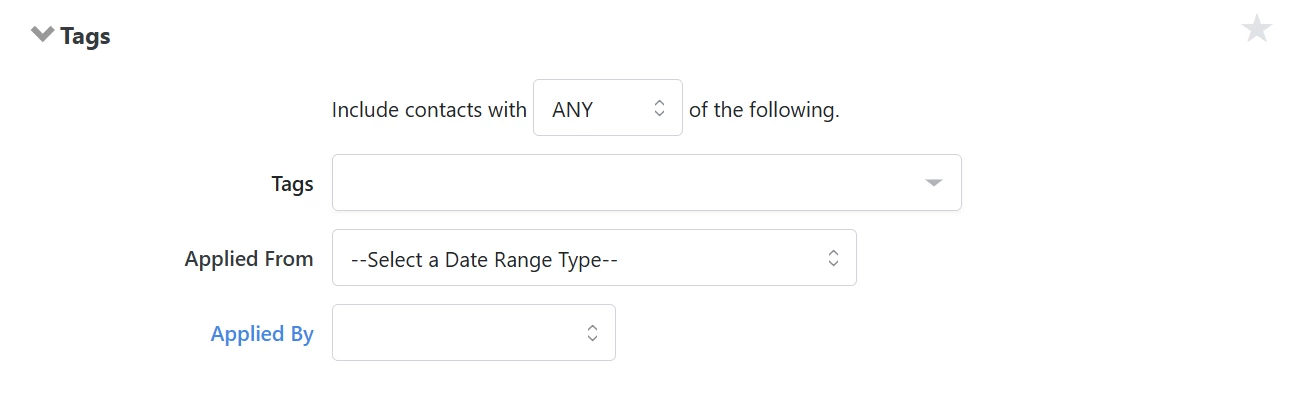Click the Applied From label
Screen dimensions: 1303x400
(249, 259)
